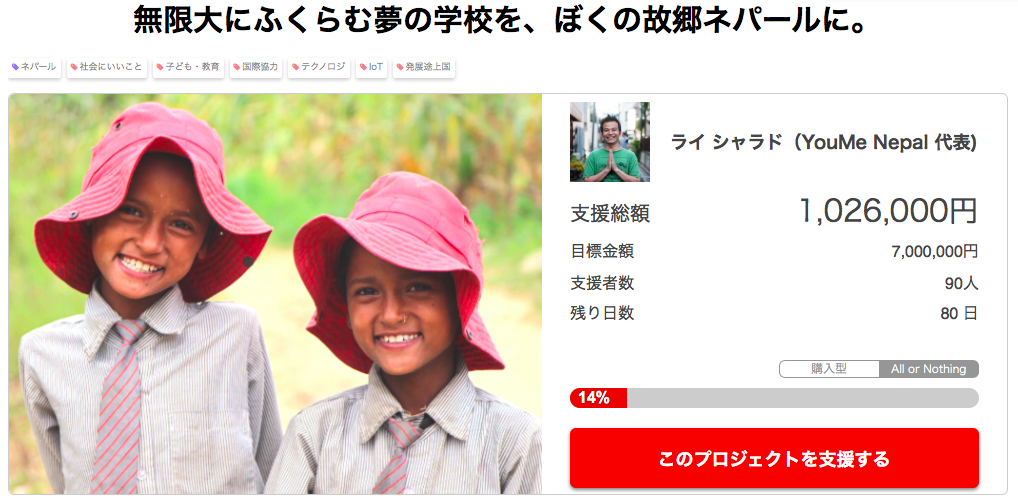Click the gray unfilled portion of progress bar
The image size is (1018, 500).
coord(802,398)
